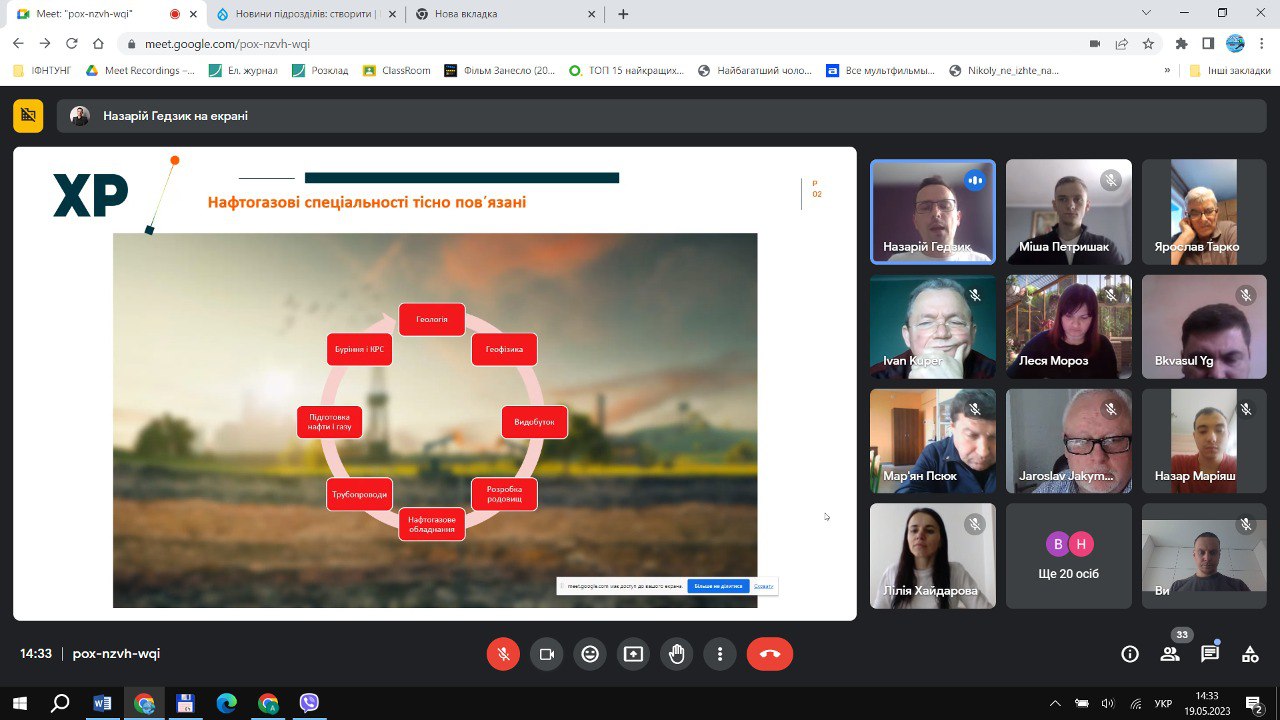Viewport: 1280px width, 720px height.
Task: Leave the call with the red hang-up button
Action: click(769, 654)
